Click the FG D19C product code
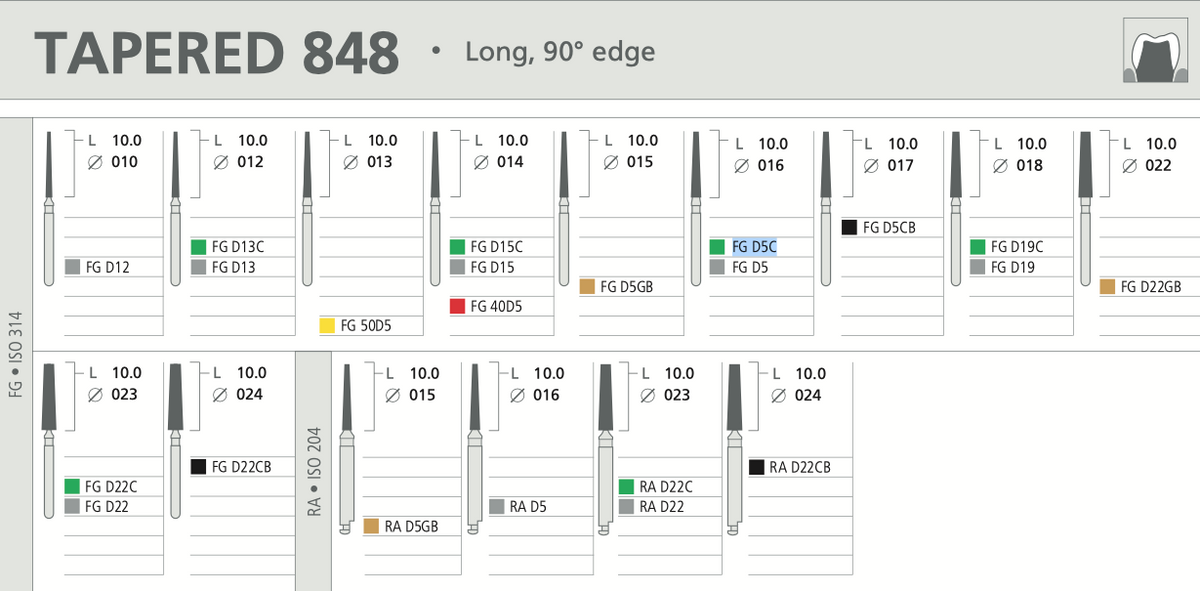The width and height of the screenshot is (1200, 591). [1017, 246]
